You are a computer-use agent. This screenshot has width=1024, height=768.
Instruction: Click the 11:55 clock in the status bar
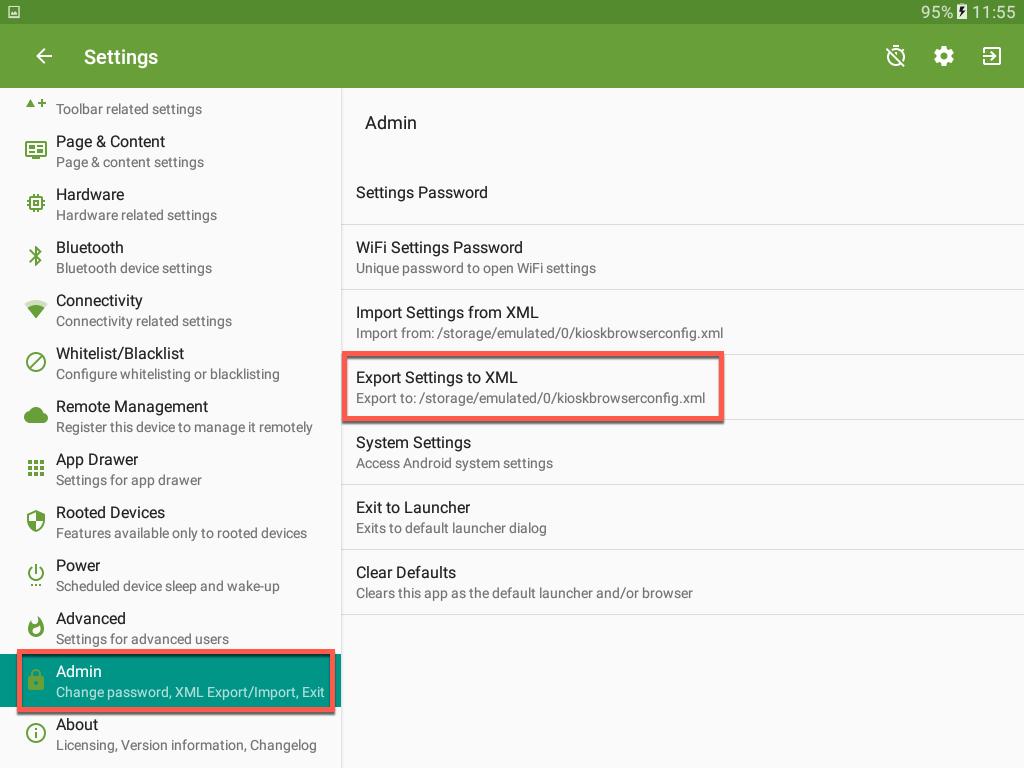click(993, 12)
